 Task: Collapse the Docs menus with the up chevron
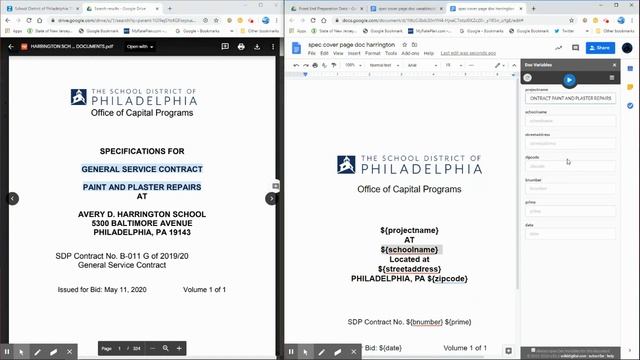click(x=514, y=65)
